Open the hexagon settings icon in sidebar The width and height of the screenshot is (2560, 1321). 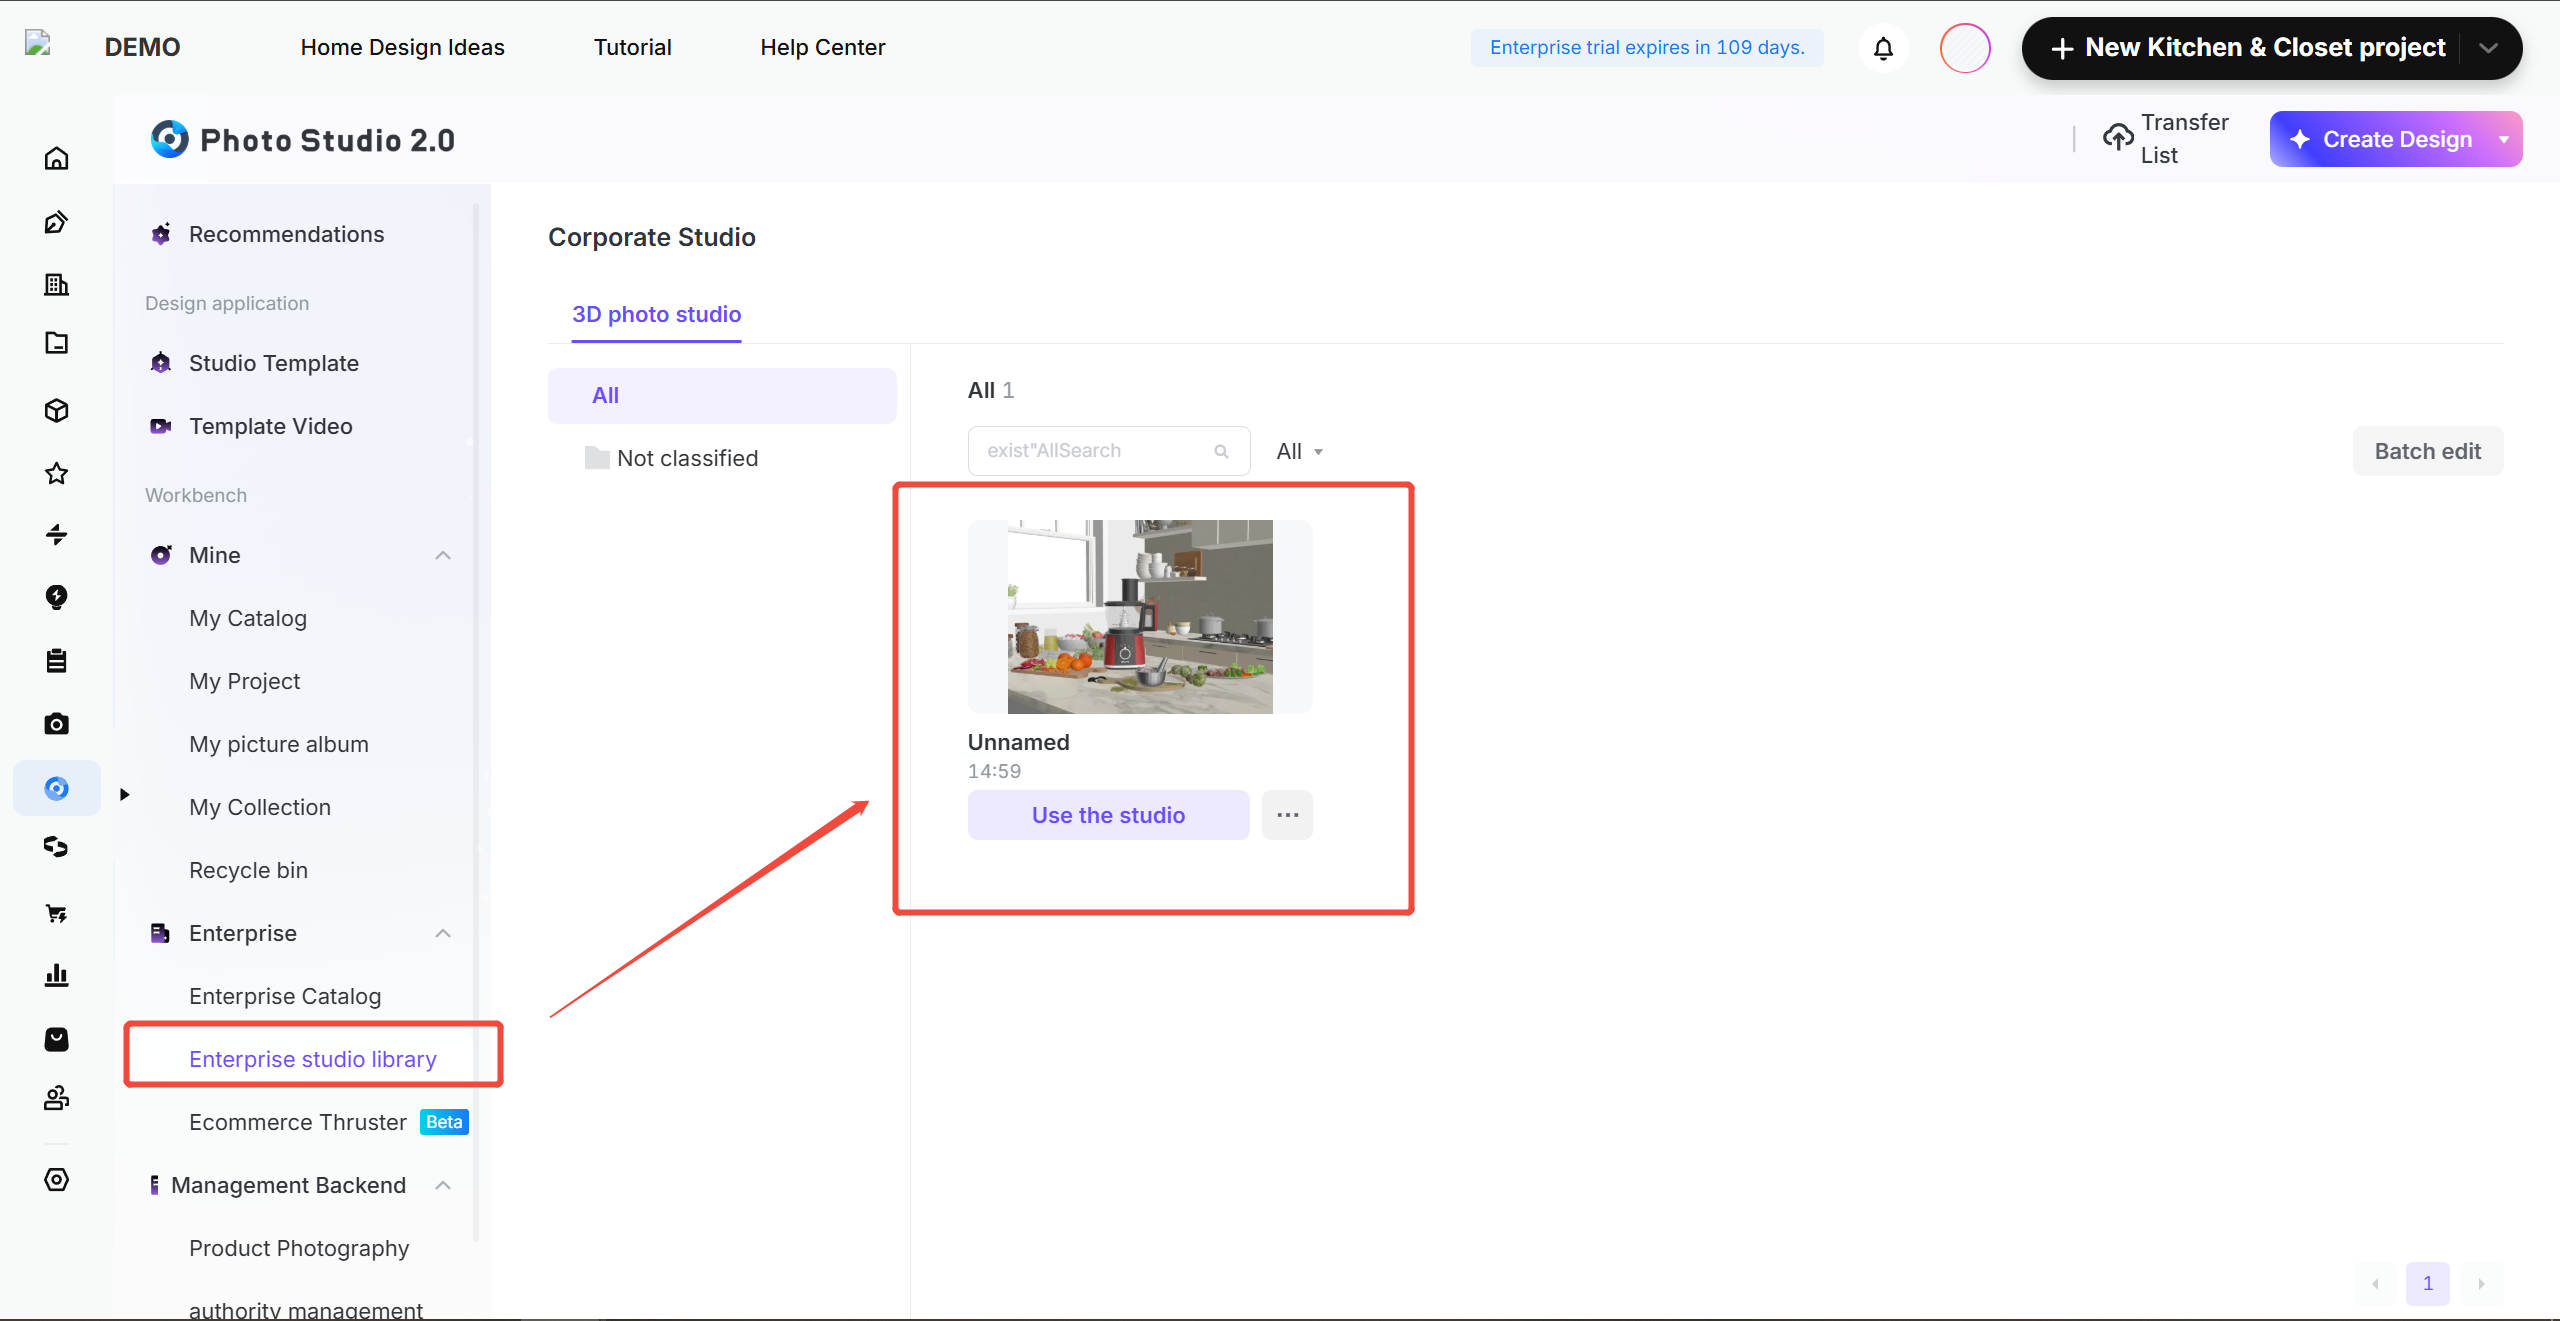(57, 1180)
